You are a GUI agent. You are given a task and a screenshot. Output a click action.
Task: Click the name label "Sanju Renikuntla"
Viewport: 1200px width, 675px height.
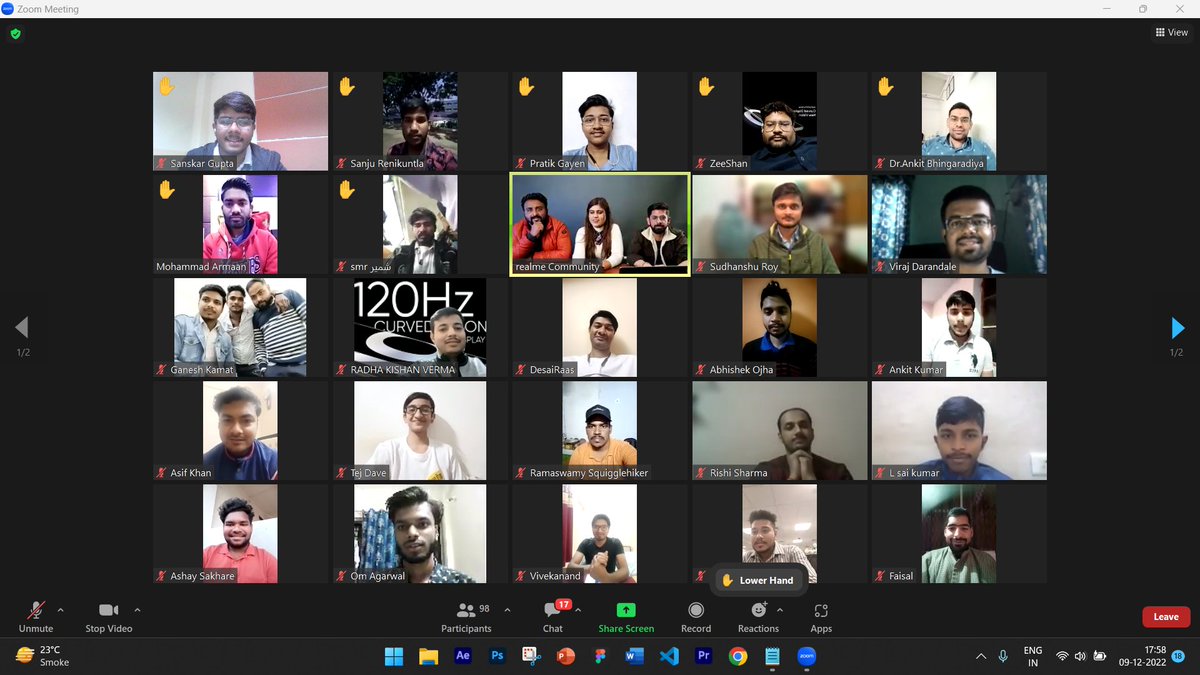click(386, 163)
